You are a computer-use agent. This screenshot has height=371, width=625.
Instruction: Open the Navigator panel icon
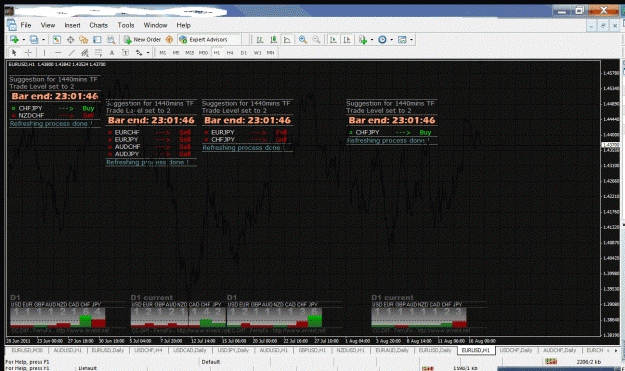pyautogui.click(x=83, y=39)
